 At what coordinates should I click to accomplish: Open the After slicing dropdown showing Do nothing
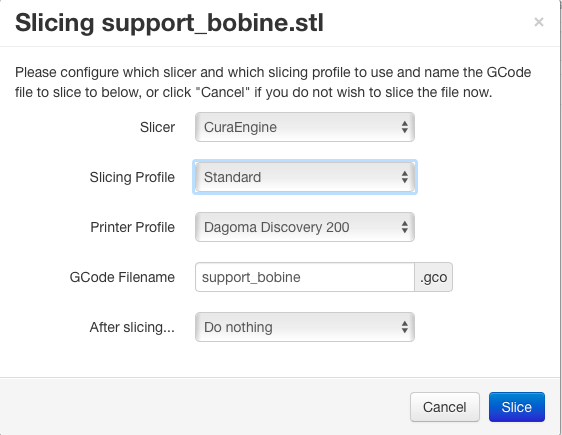[x=305, y=327]
